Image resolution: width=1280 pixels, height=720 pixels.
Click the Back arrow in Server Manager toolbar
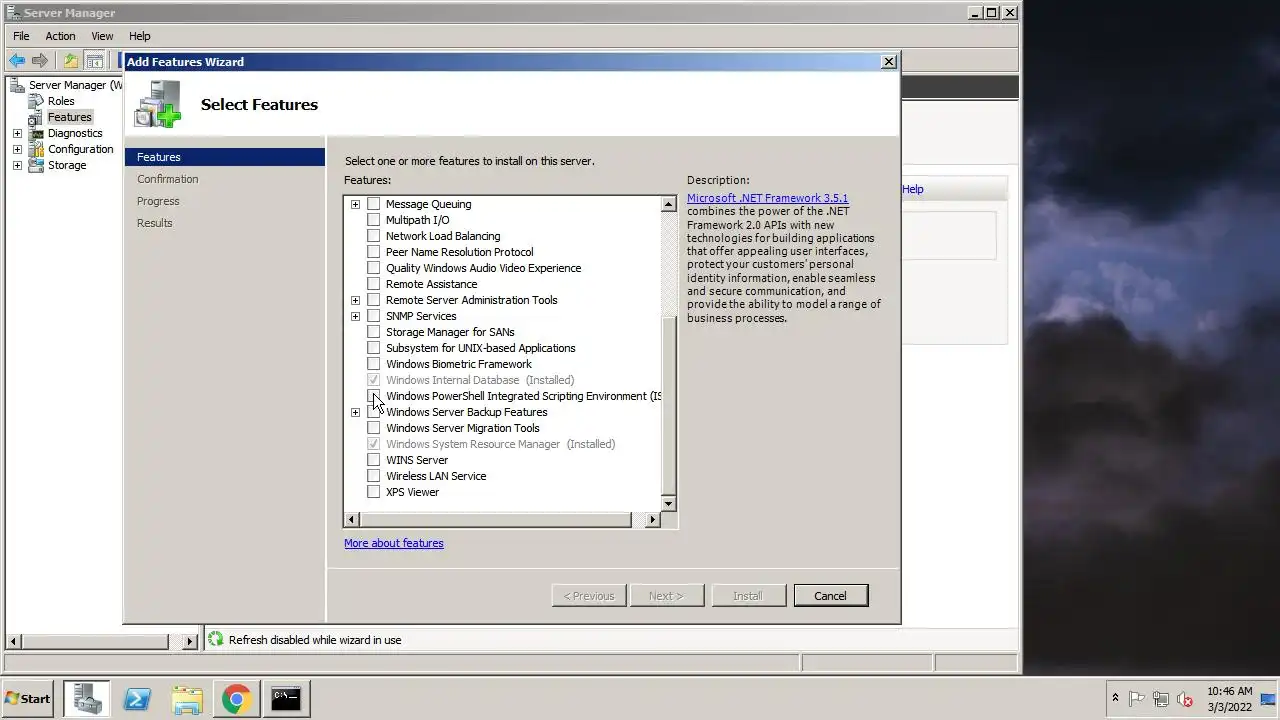[x=17, y=61]
